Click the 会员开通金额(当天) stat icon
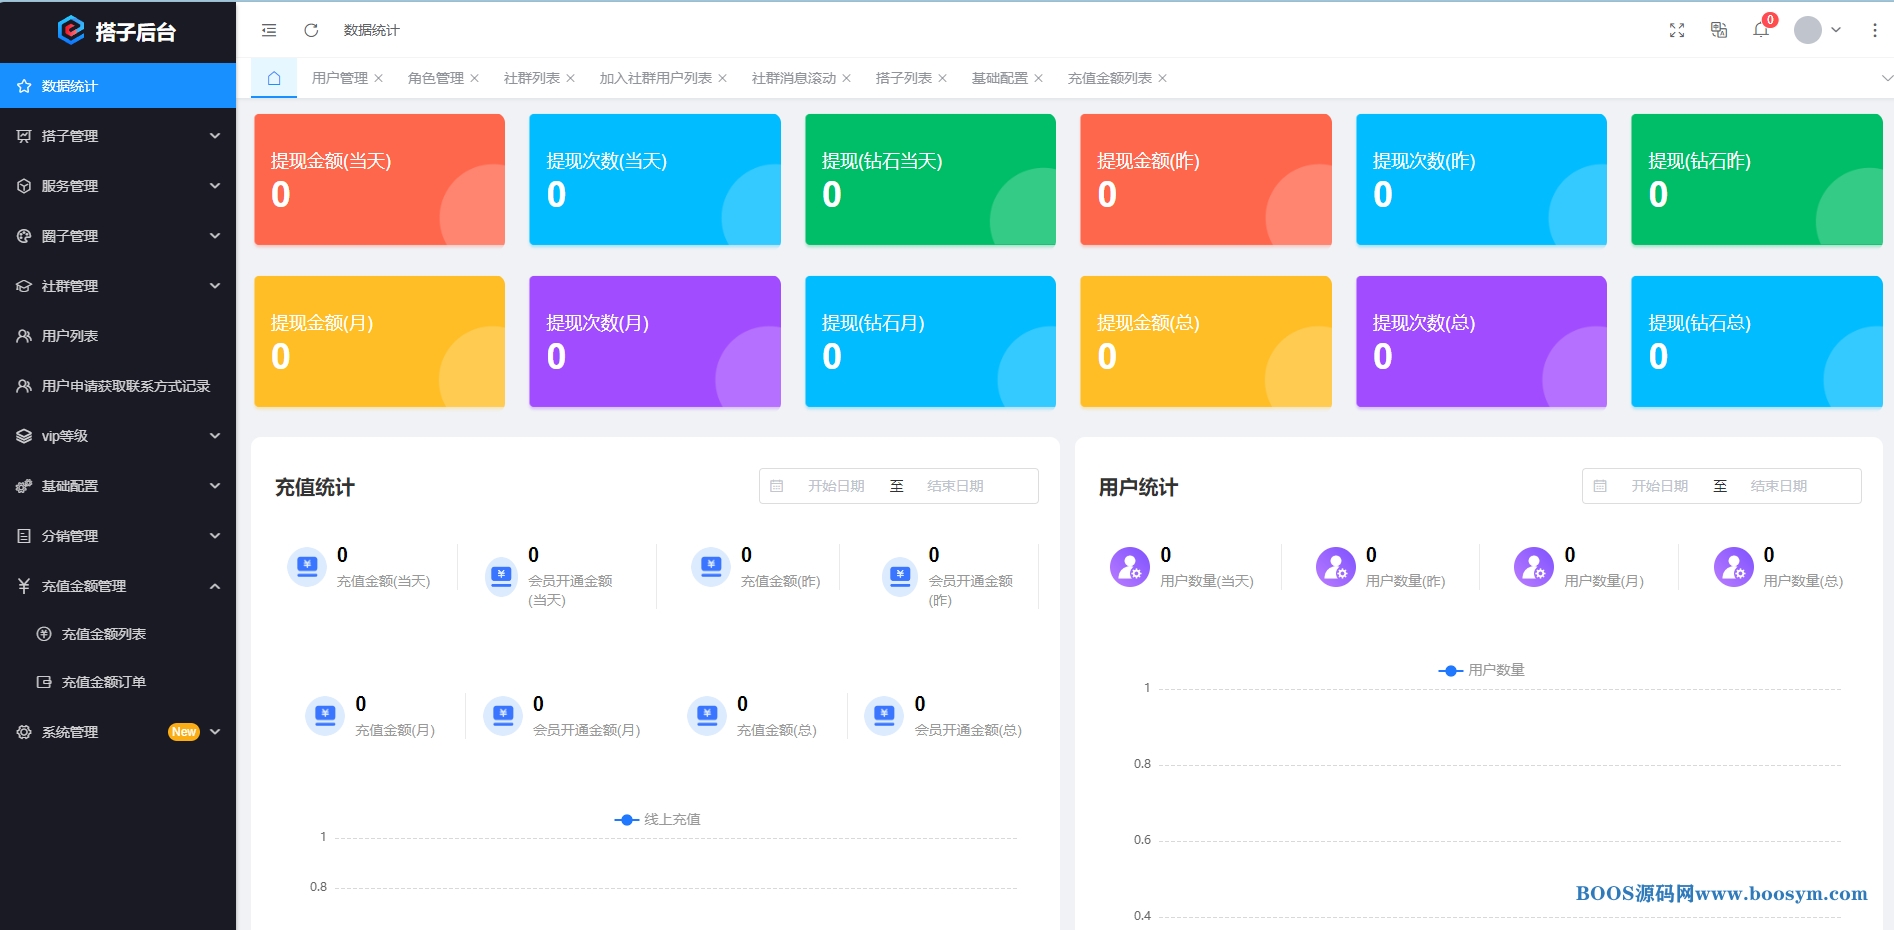 [501, 577]
